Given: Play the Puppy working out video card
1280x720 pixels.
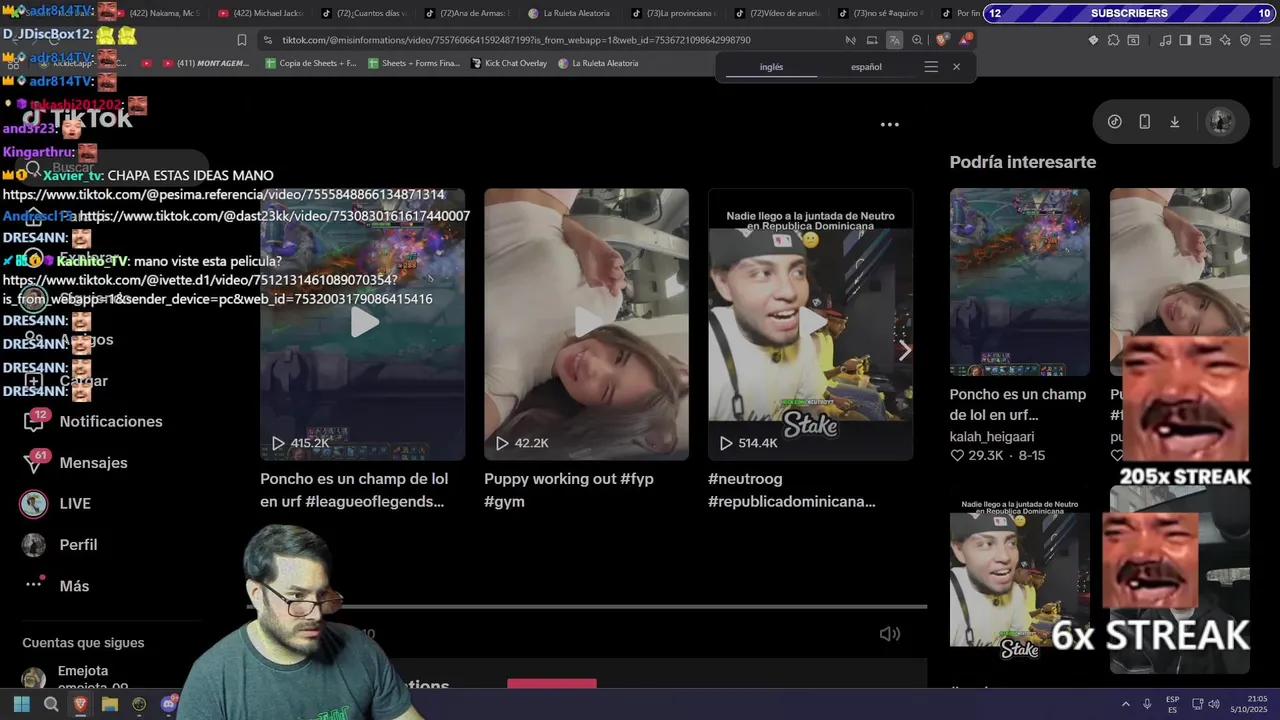Looking at the screenshot, I should [587, 324].
